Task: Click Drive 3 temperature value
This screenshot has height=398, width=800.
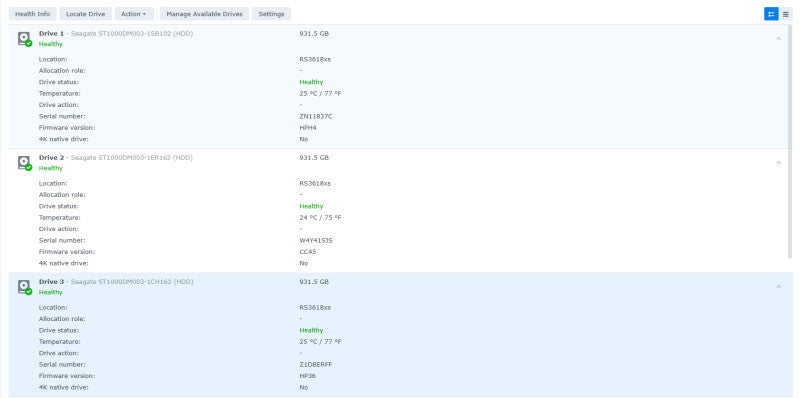Action: click(x=320, y=341)
